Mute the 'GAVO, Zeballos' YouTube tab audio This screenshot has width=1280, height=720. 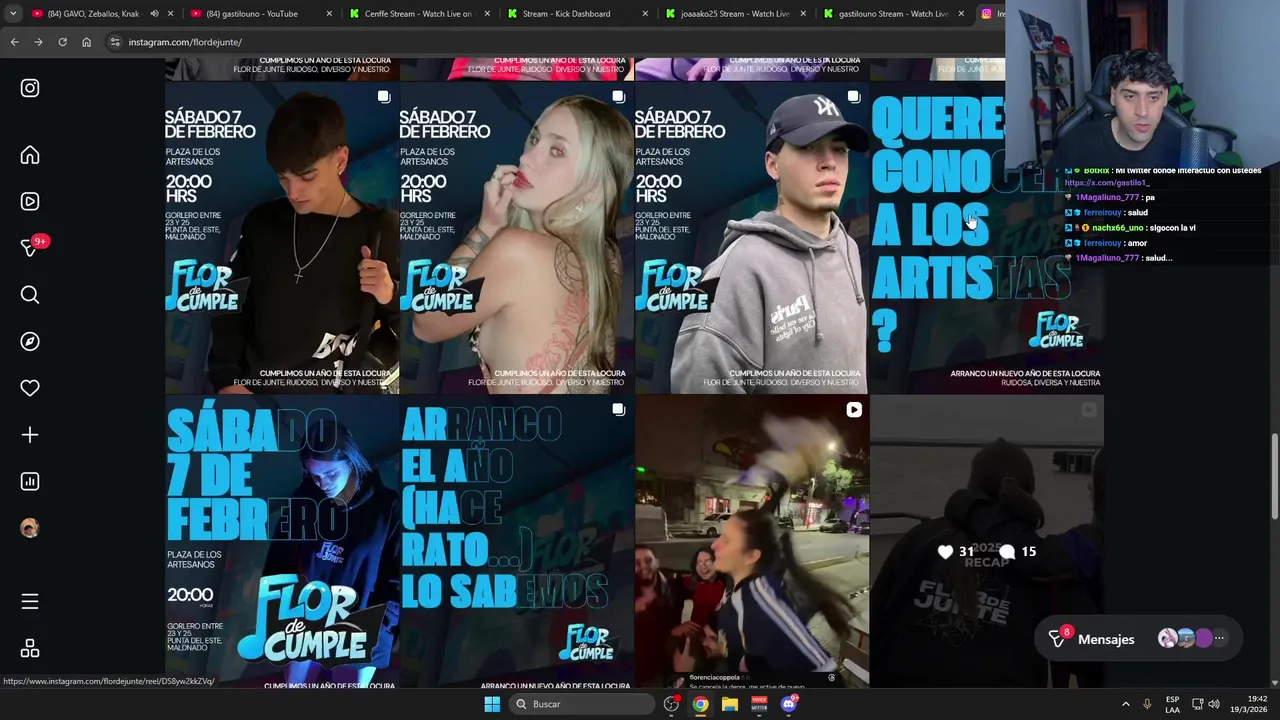tap(154, 14)
